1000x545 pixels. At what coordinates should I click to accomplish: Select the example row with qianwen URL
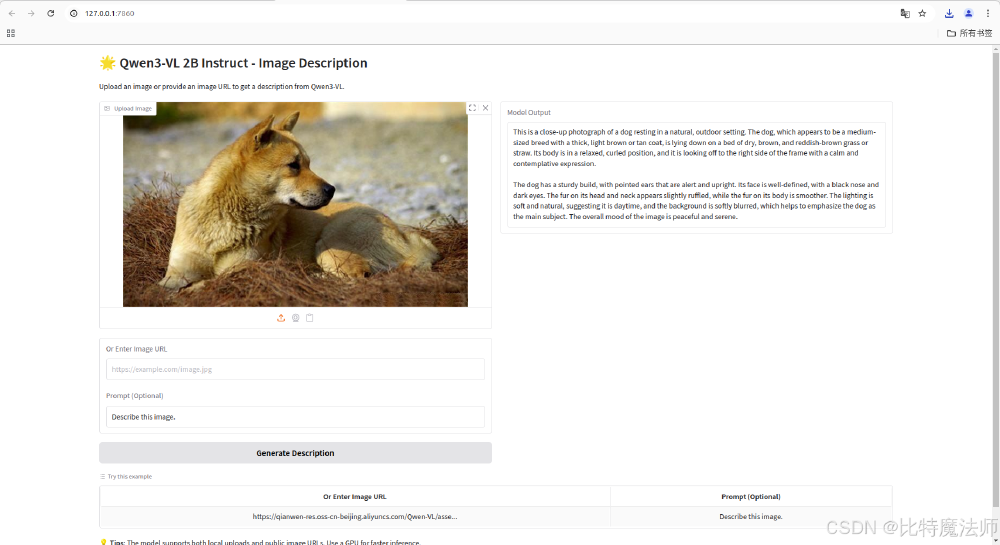tap(355, 517)
